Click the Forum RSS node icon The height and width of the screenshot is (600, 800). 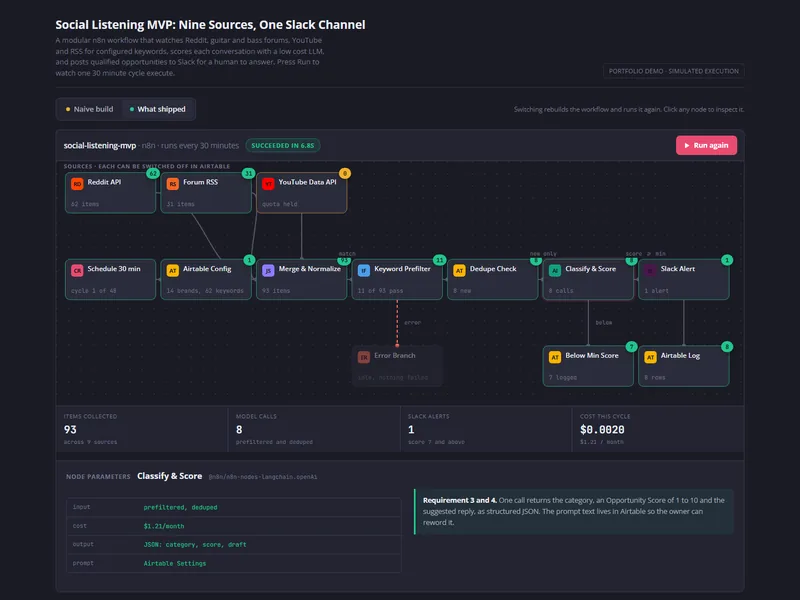point(172,184)
